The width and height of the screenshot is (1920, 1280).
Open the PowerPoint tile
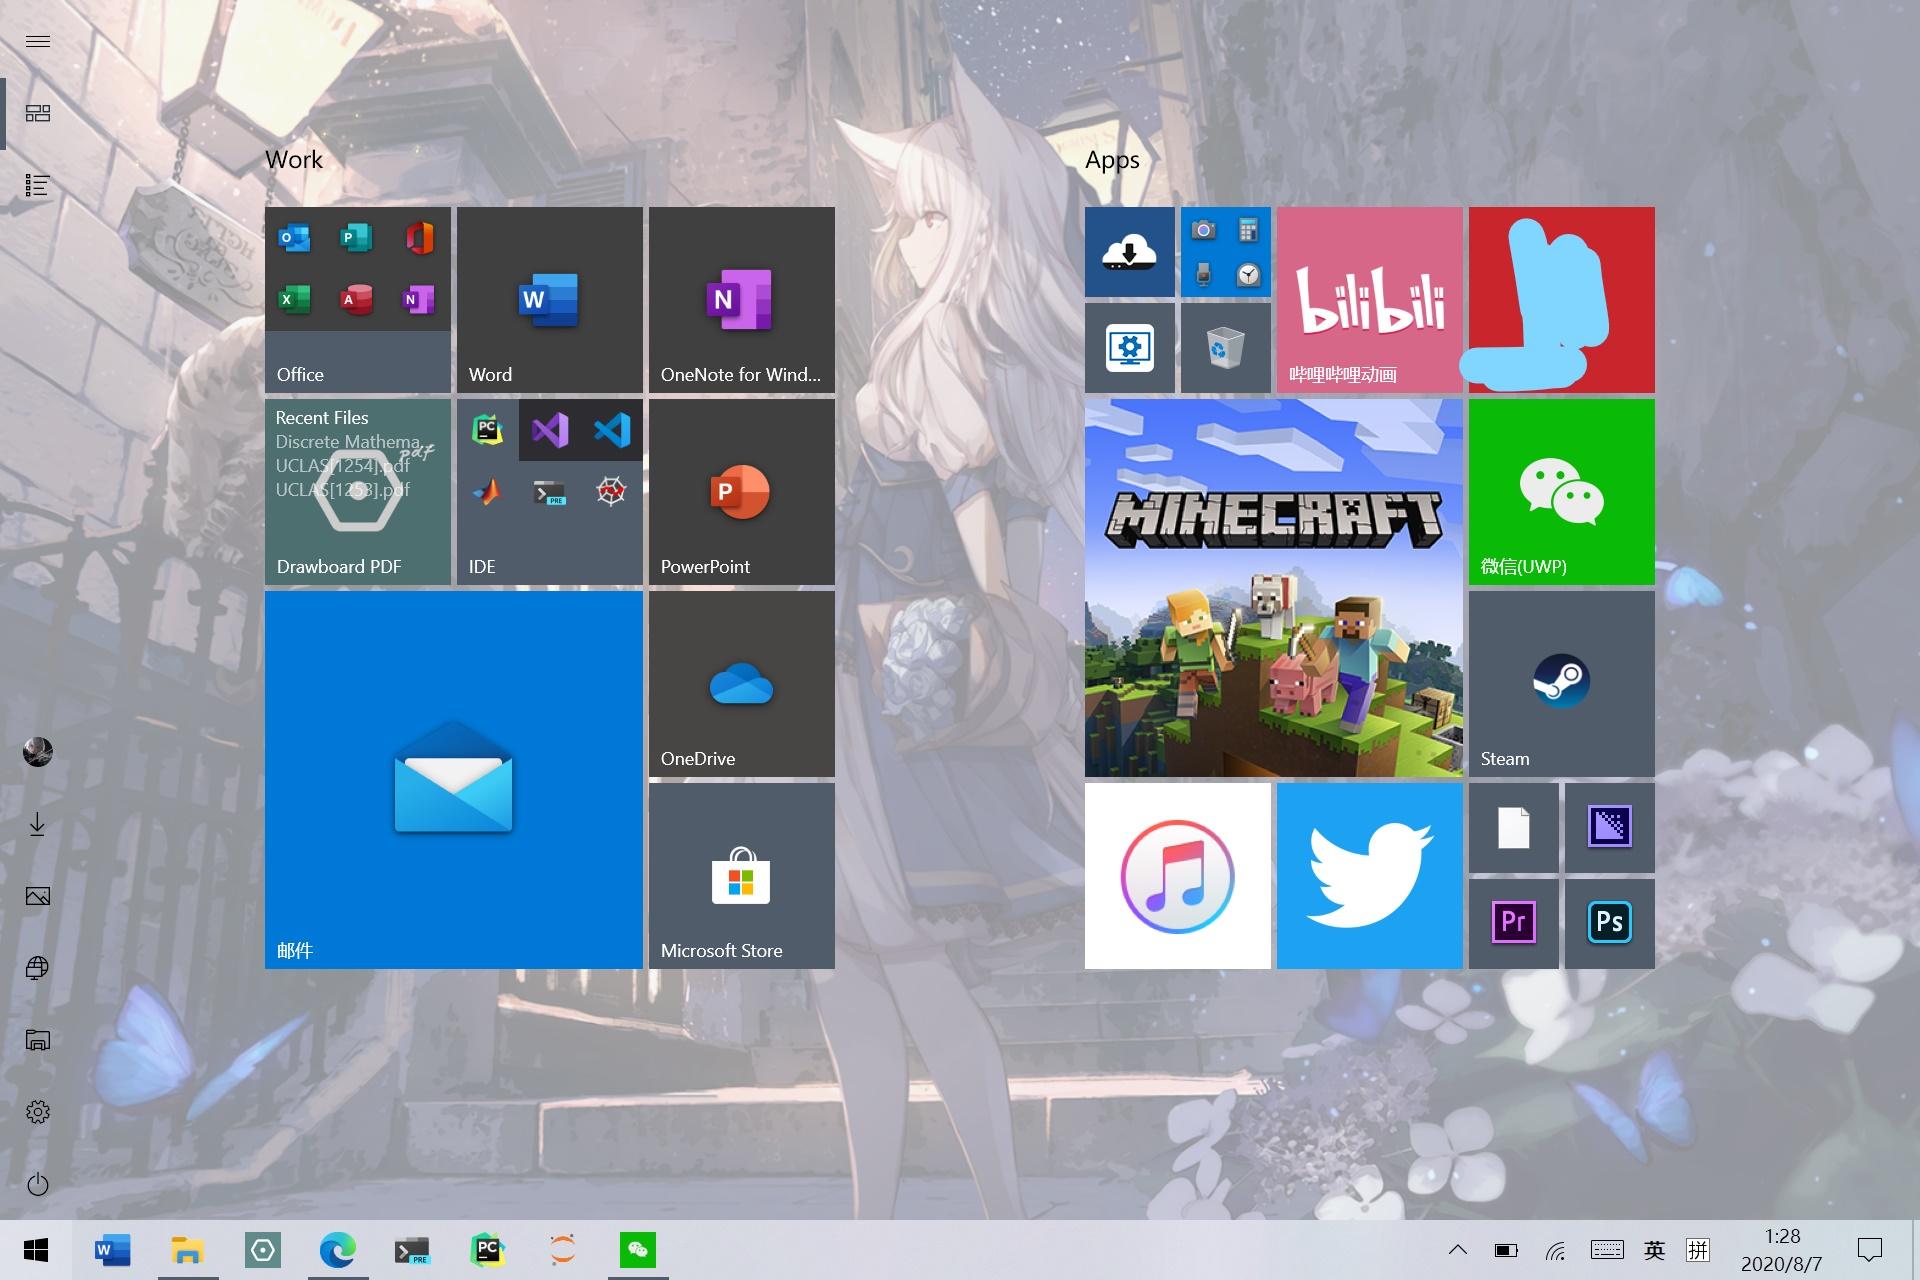pos(741,491)
